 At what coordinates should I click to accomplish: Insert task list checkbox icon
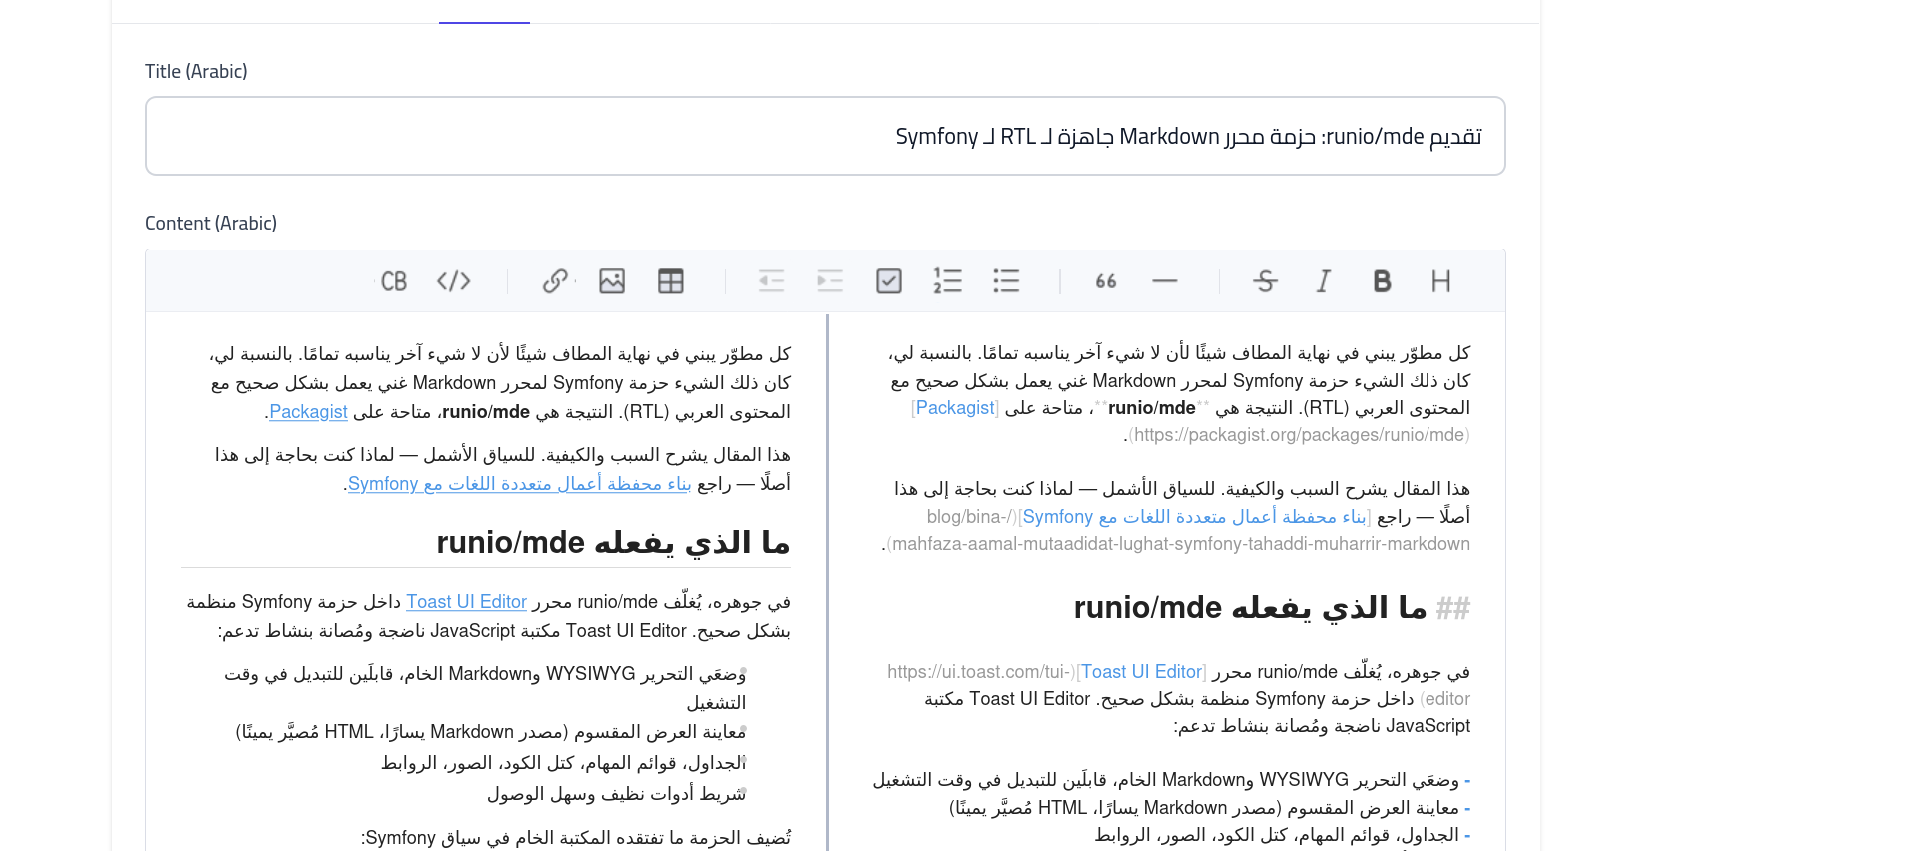point(889,281)
